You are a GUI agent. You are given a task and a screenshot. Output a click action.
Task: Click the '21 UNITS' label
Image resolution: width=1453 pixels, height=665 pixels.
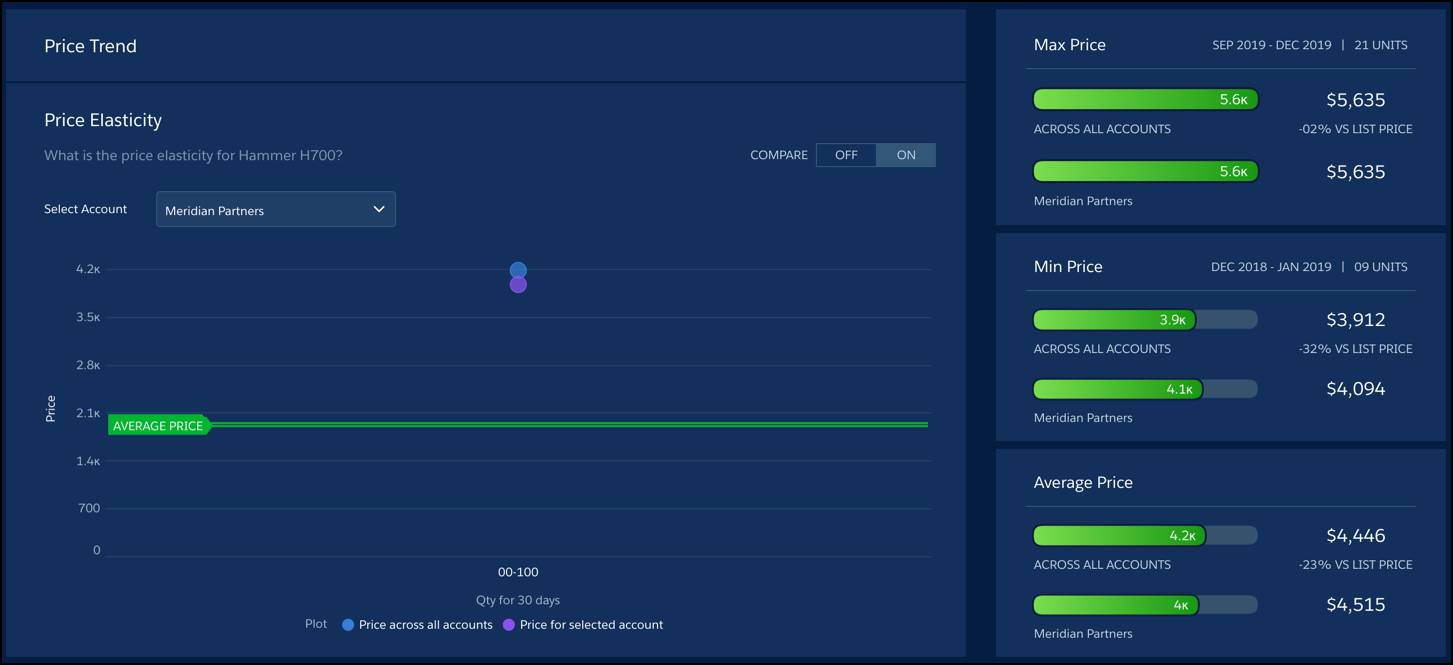pyautogui.click(x=1381, y=45)
